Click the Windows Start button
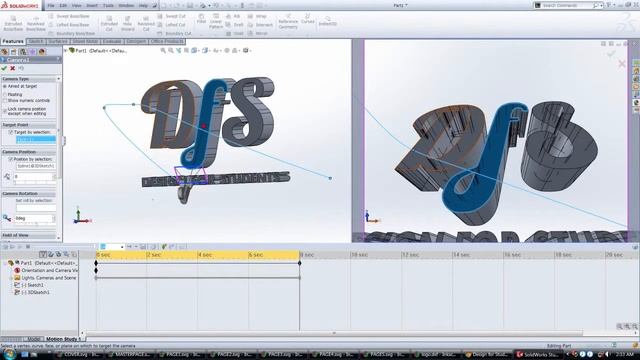Screen dimensions: 640x360 coord(9,354)
